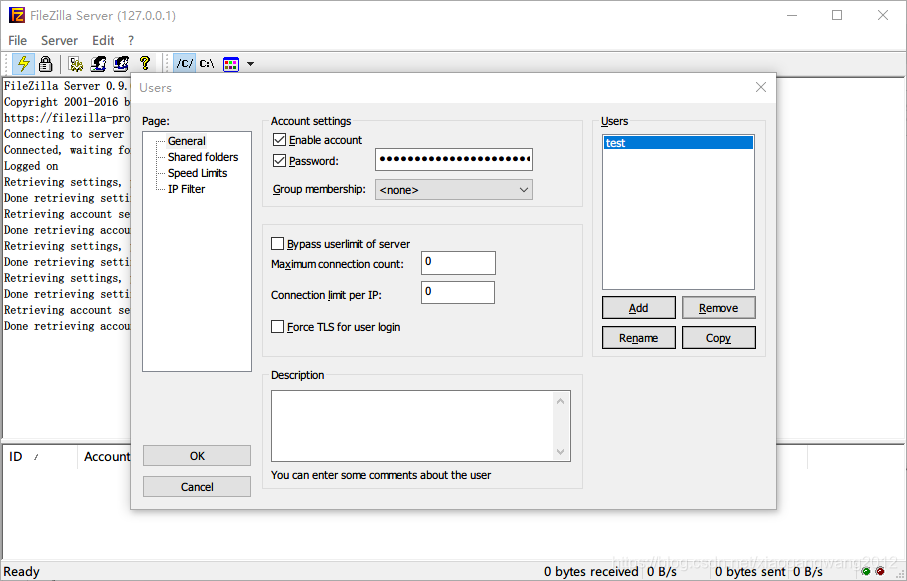
Task: Toggle the Password checkbox
Action: point(279,161)
